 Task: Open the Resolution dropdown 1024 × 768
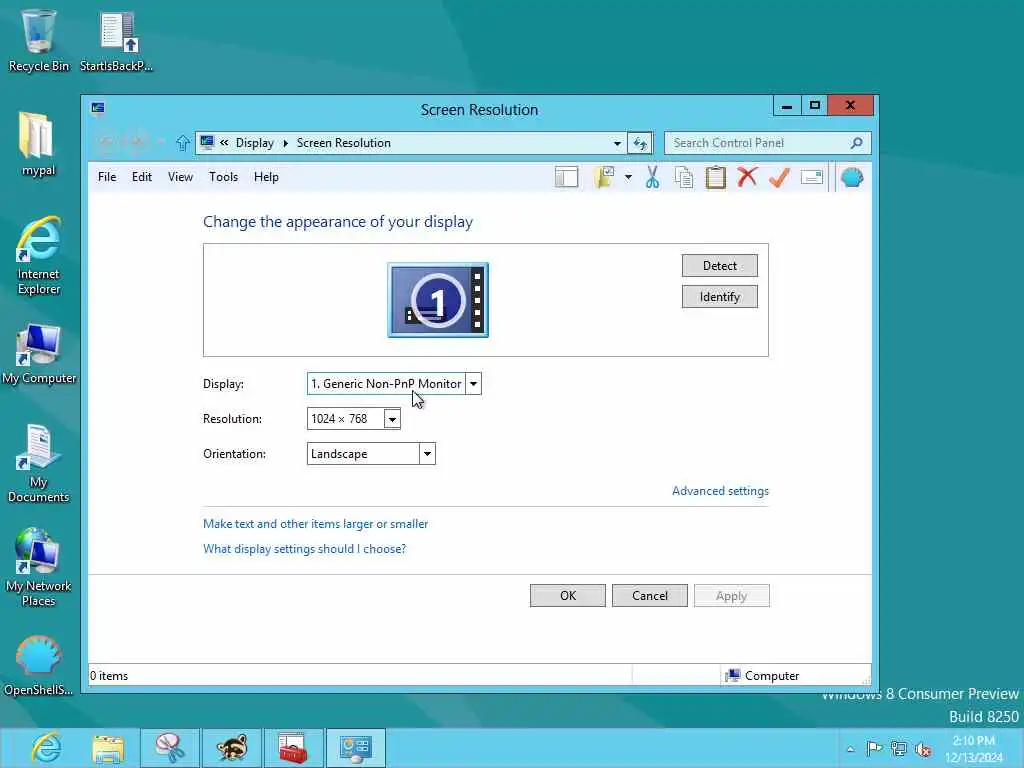353,419
